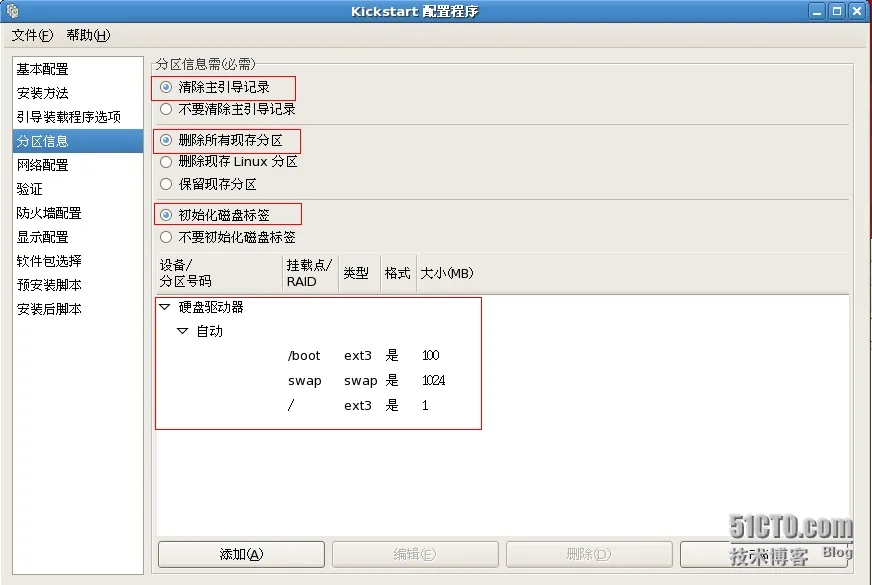Click the 添加(A) button
Viewport: 872px width, 585px height.
tap(241, 554)
